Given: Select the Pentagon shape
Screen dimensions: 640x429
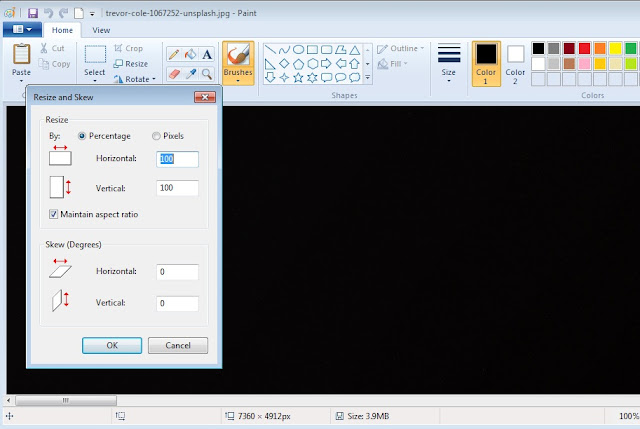Looking at the screenshot, I should [298, 64].
